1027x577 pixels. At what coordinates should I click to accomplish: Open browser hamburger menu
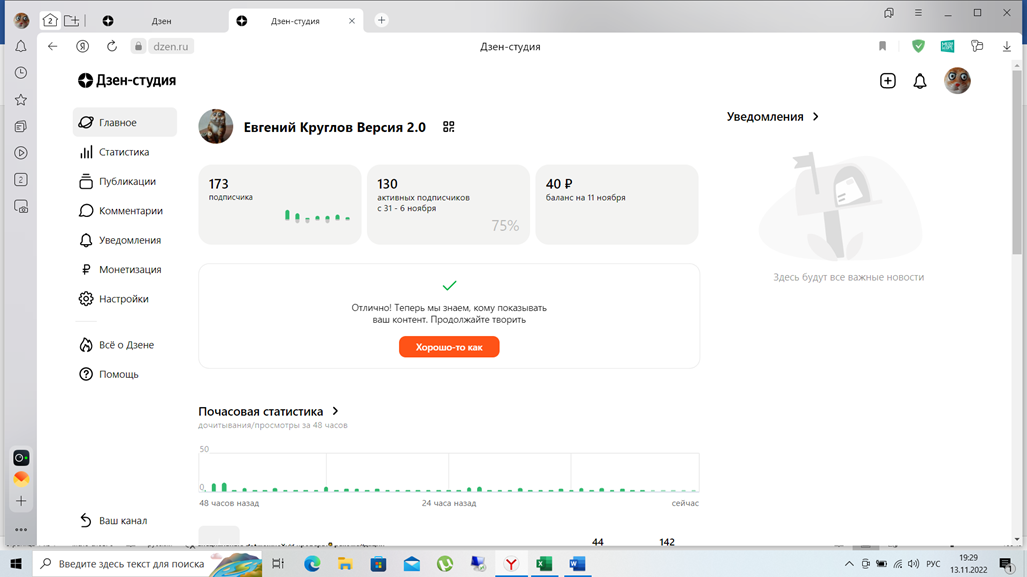click(918, 13)
